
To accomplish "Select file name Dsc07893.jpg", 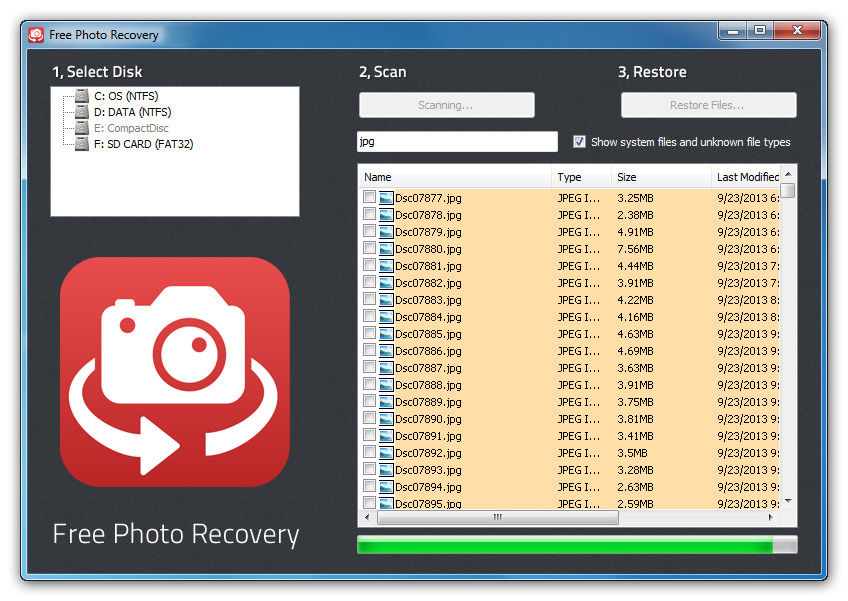I will [x=428, y=470].
